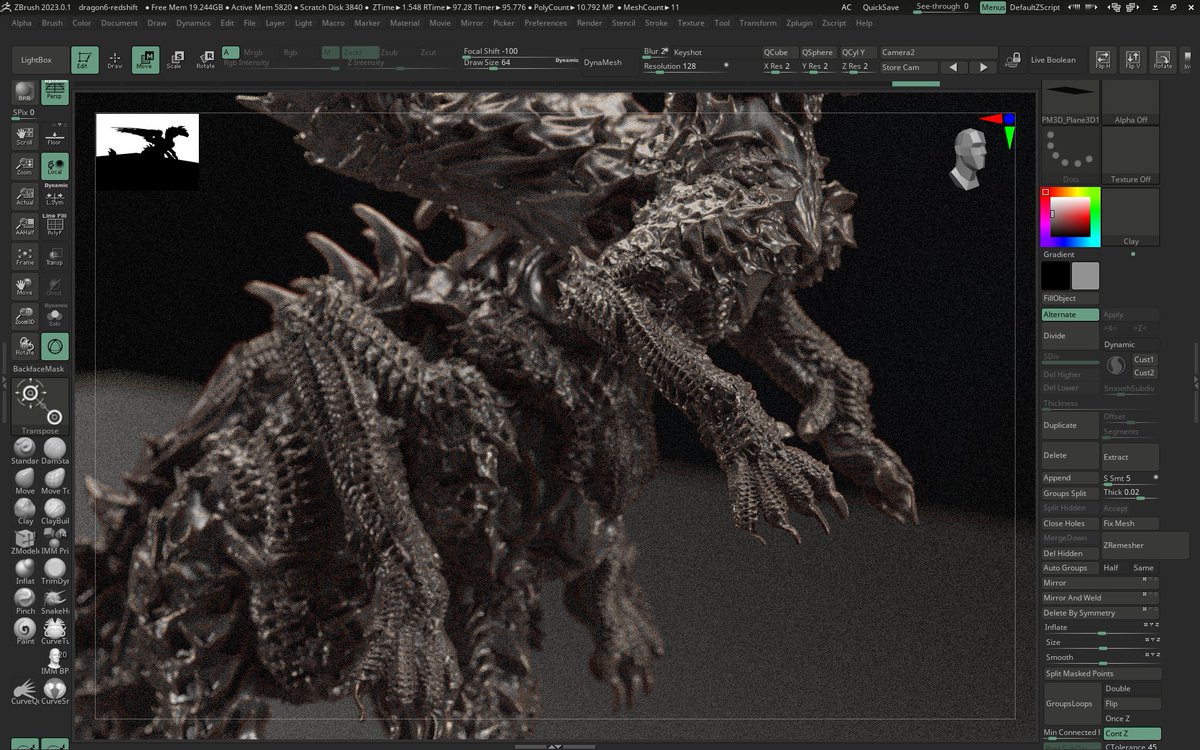Toggle PolyF wireframe display

55,226
